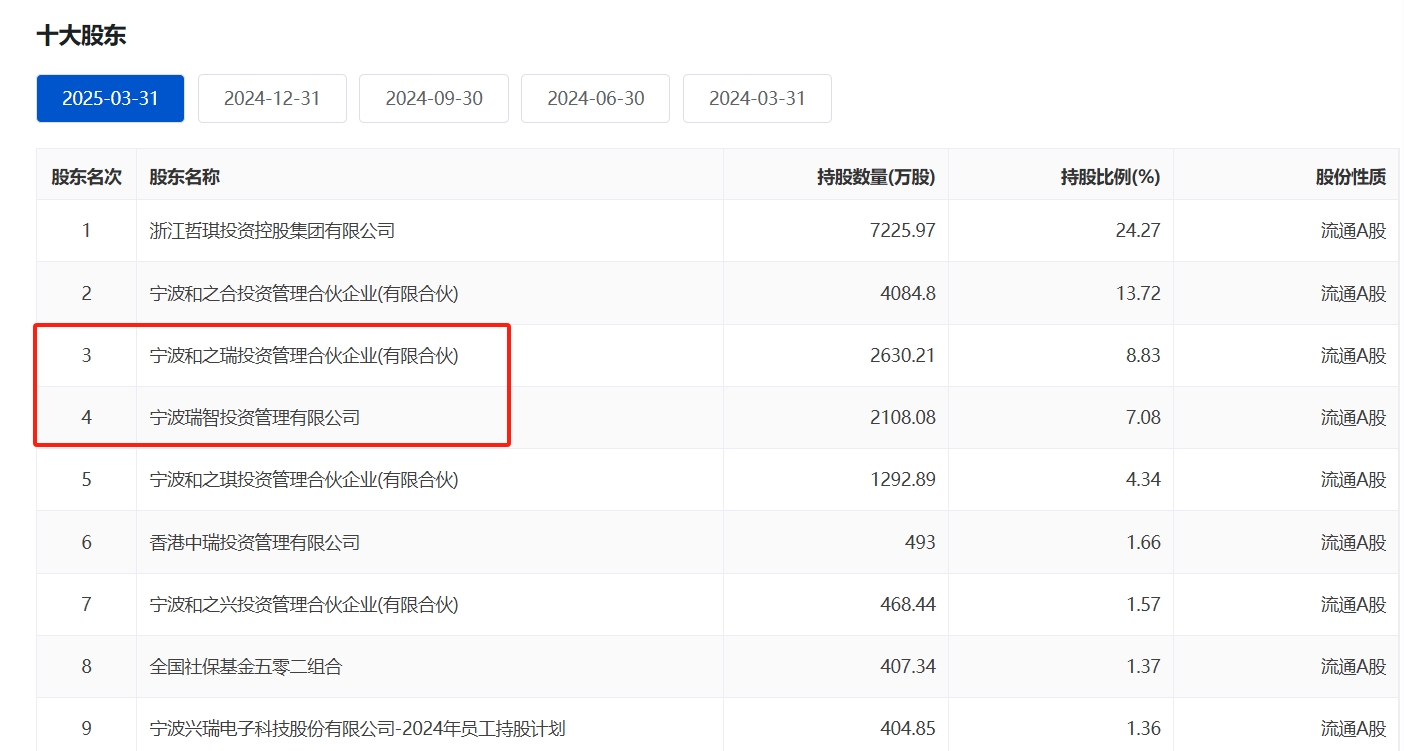Click 流通A股 in 浙江哲琪投资 row
Viewport: 1404px width, 751px height.
coord(1354,231)
